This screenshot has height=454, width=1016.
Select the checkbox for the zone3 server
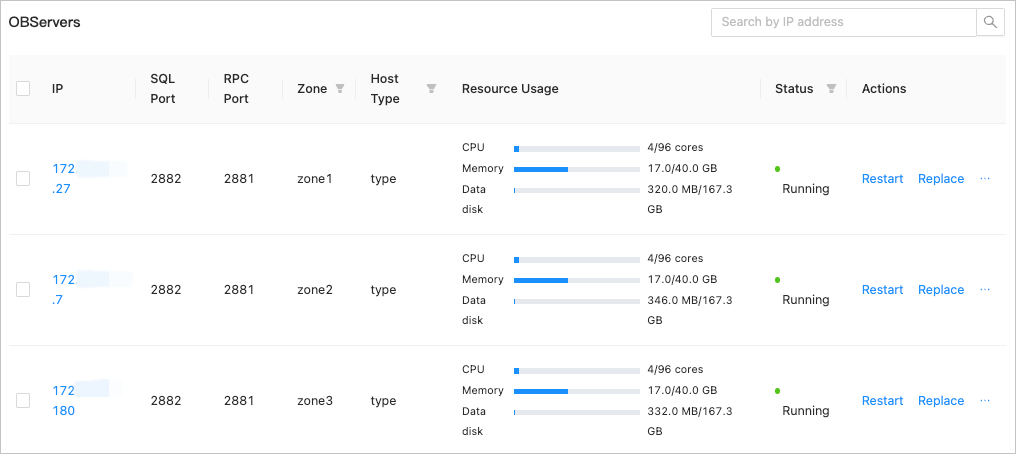point(23,401)
